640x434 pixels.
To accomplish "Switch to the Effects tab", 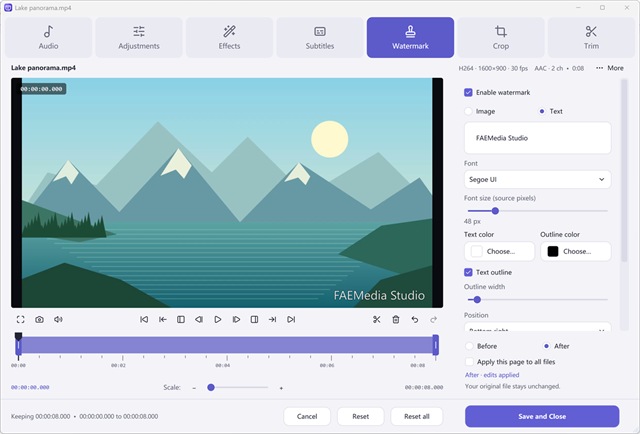I will [x=229, y=37].
